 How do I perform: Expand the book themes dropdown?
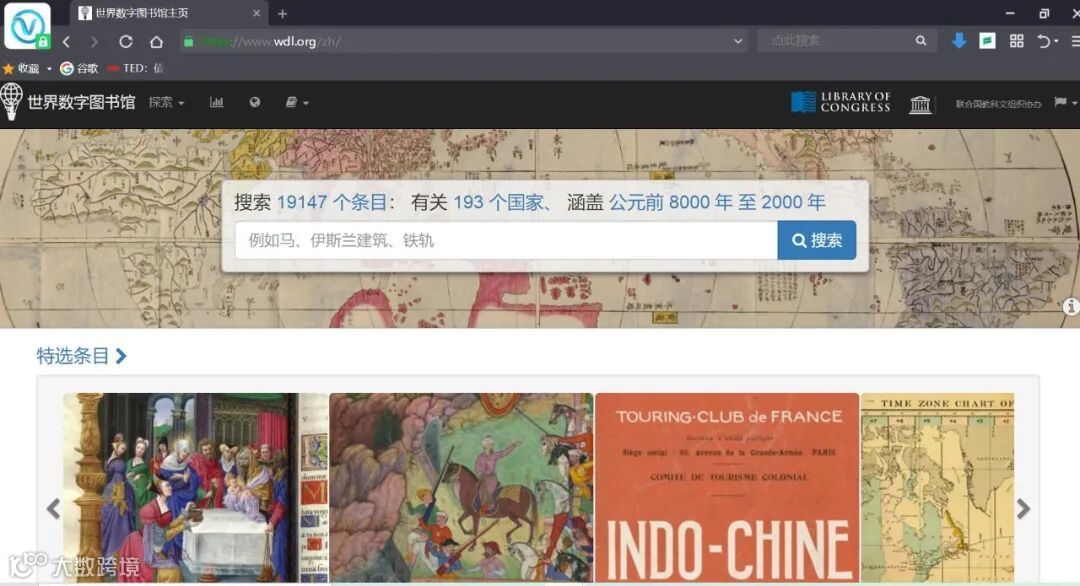point(297,102)
